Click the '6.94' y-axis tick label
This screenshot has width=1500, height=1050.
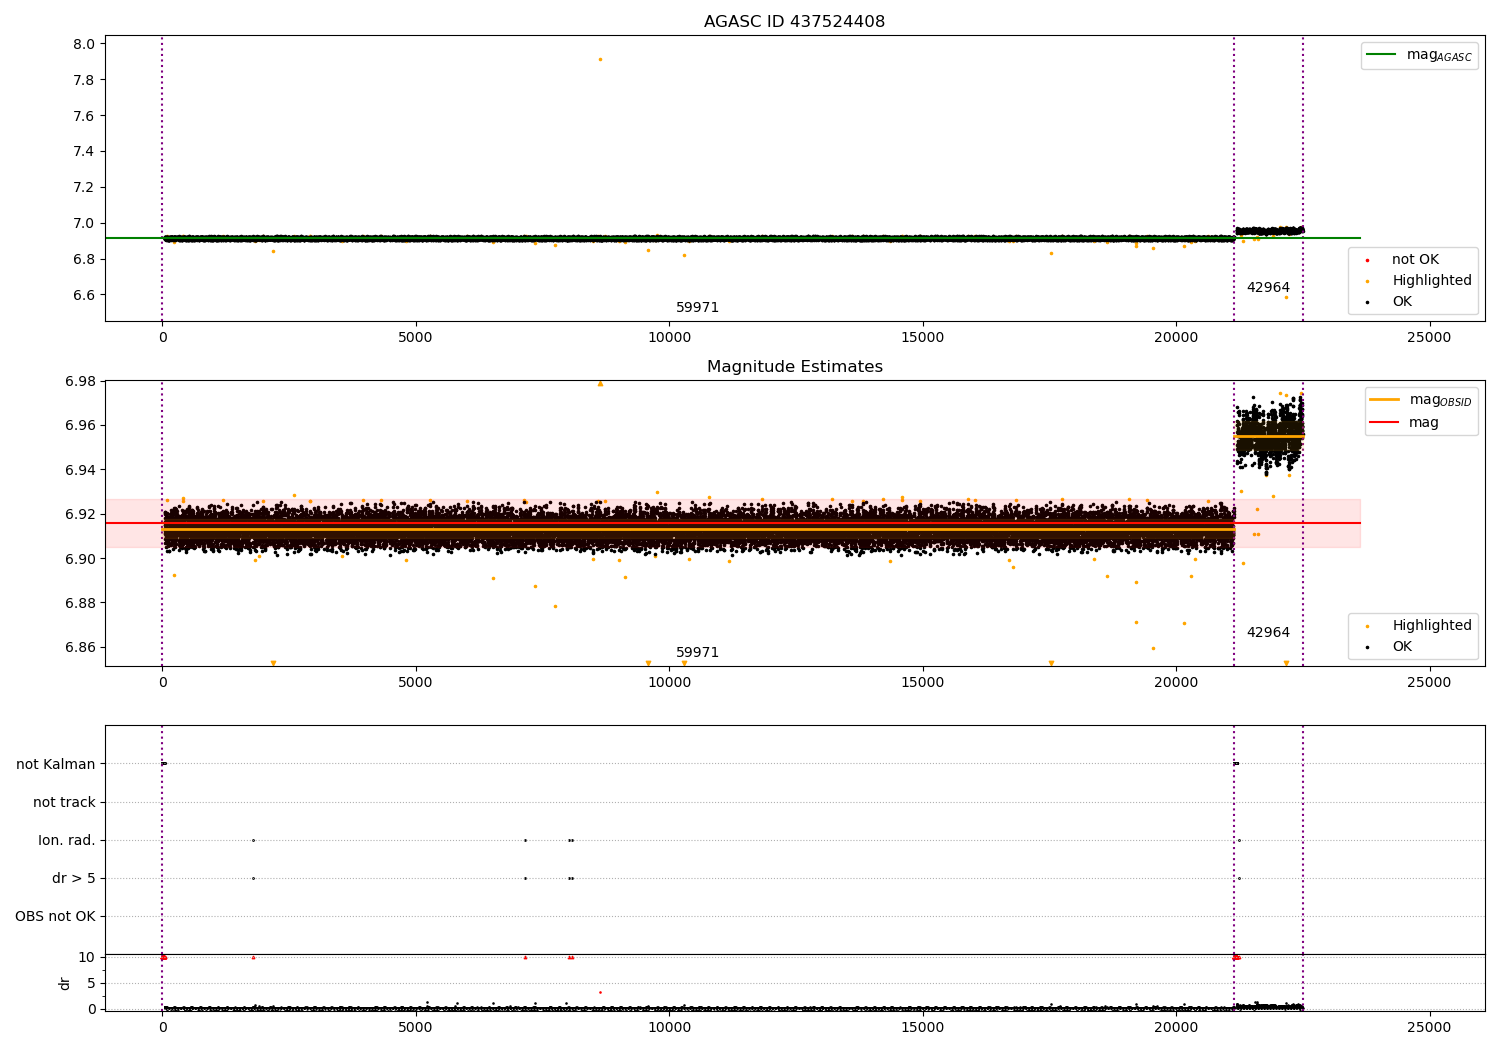click(80, 470)
